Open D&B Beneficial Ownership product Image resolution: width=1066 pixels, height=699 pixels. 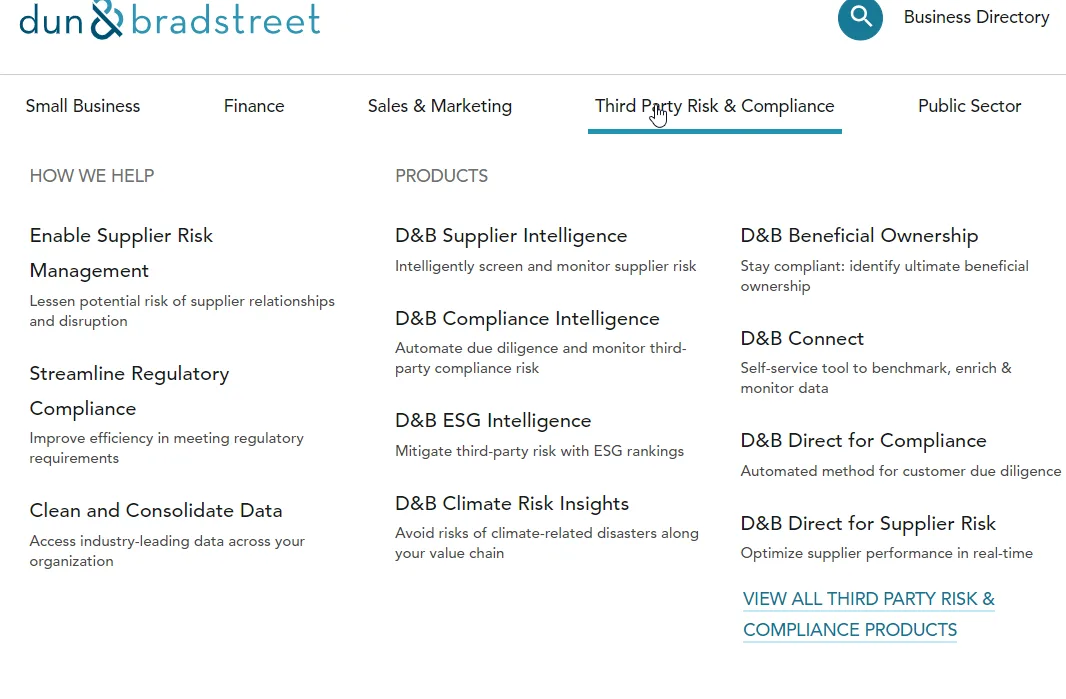(859, 236)
